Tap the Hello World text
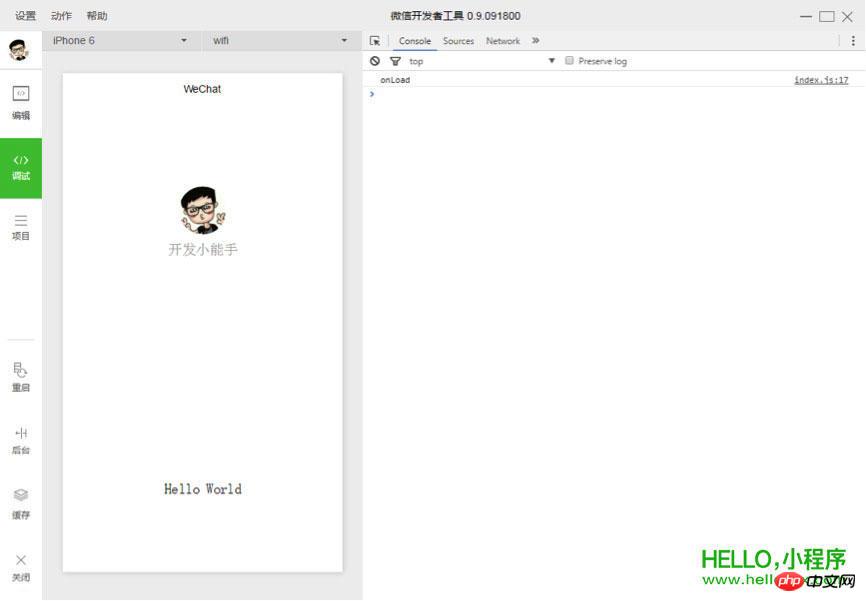 click(203, 489)
